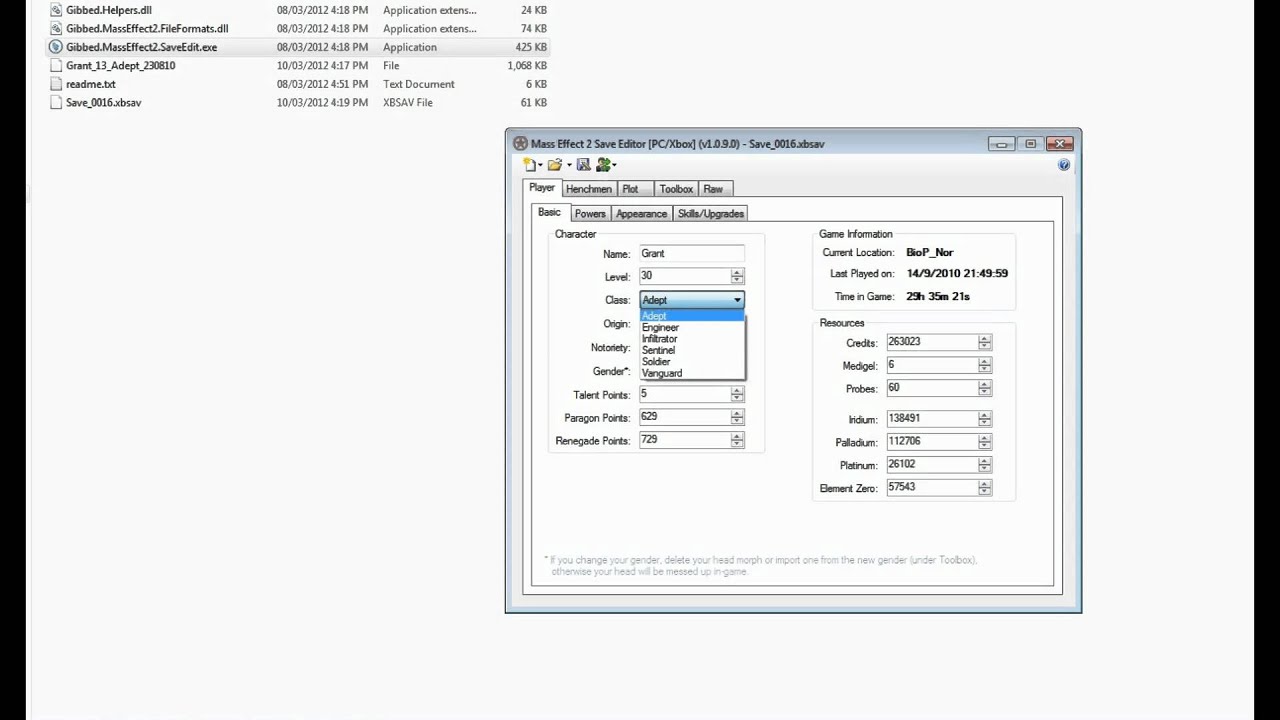
Task: Collapse the Class combo box arrow
Action: point(737,300)
